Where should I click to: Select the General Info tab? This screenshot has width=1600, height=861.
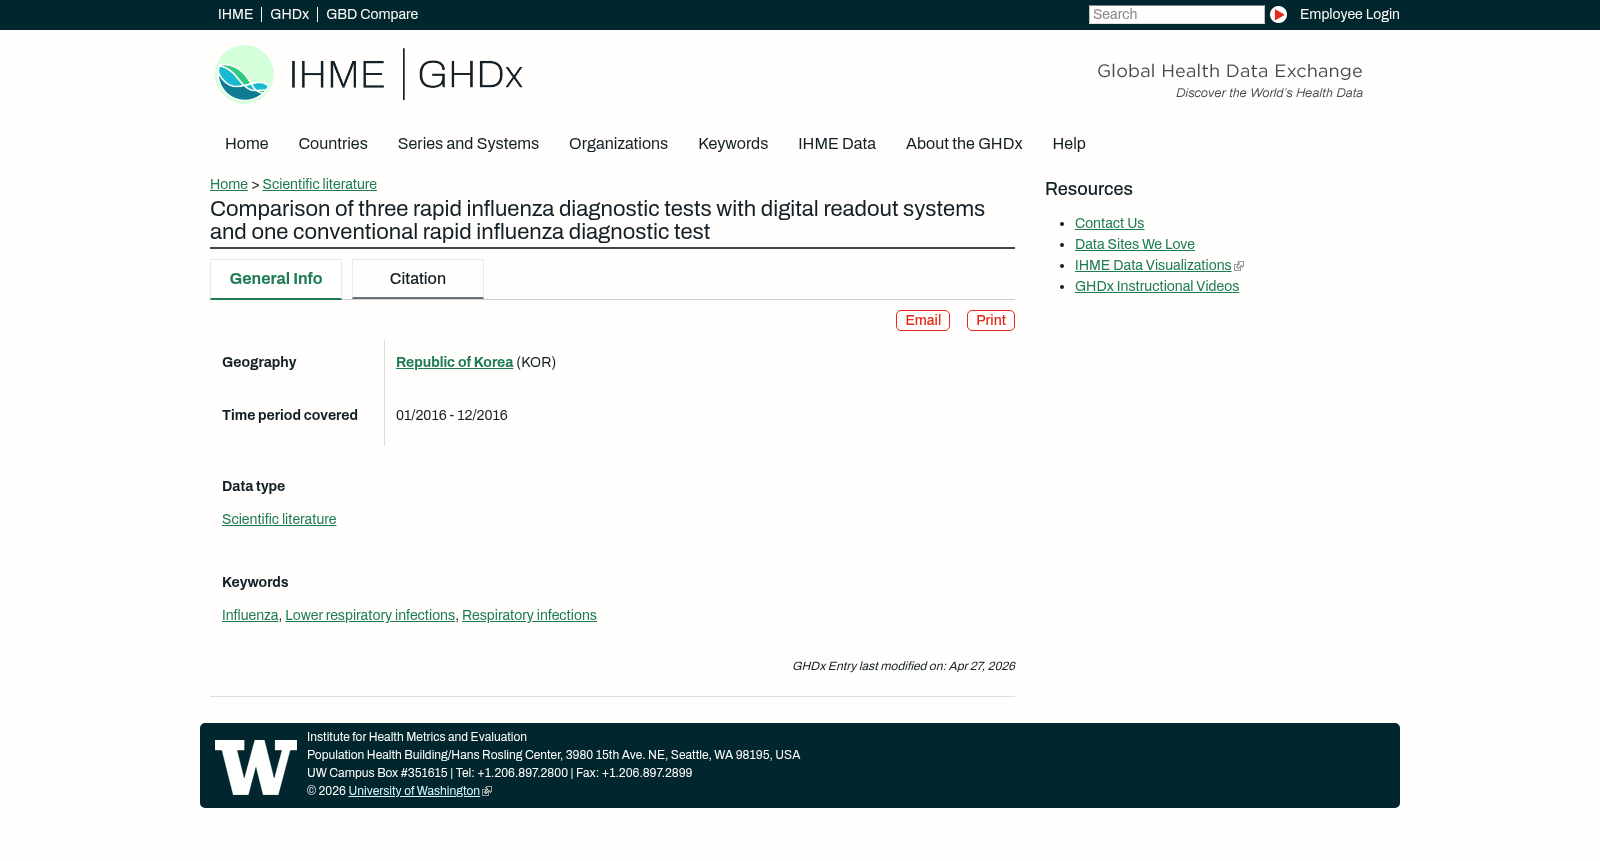tap(276, 279)
